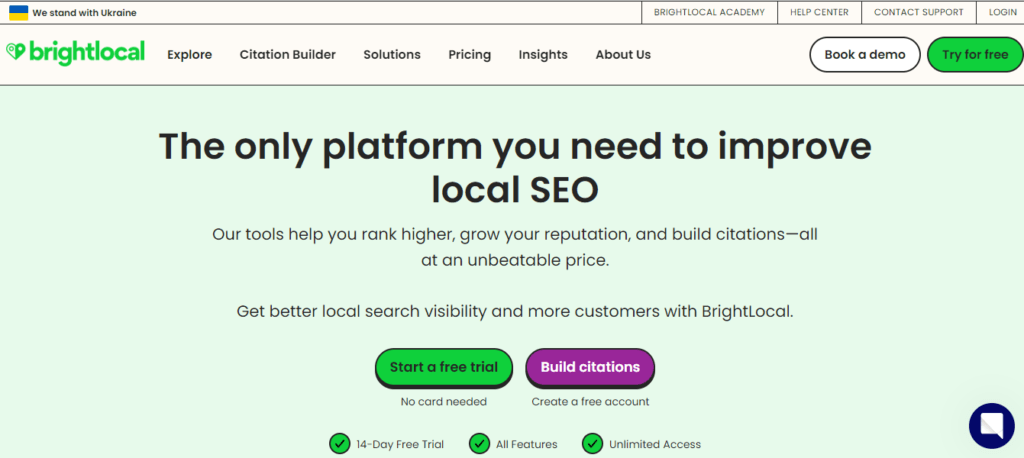The image size is (1024, 458).
Task: Click the Login link
Action: 1002,12
